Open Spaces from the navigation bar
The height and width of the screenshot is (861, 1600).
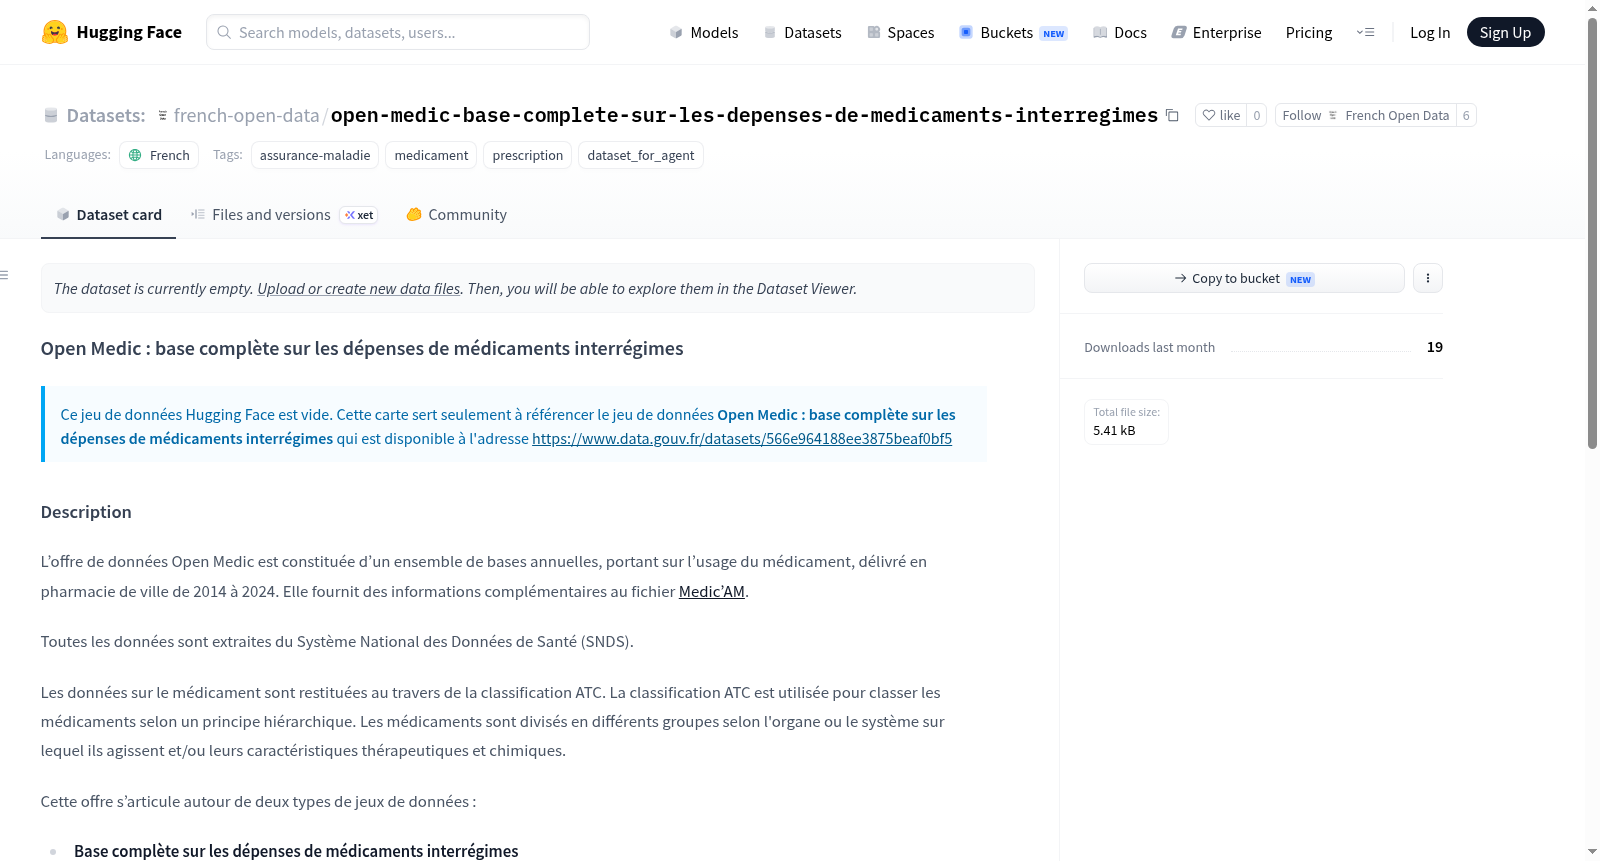pyautogui.click(x=901, y=32)
